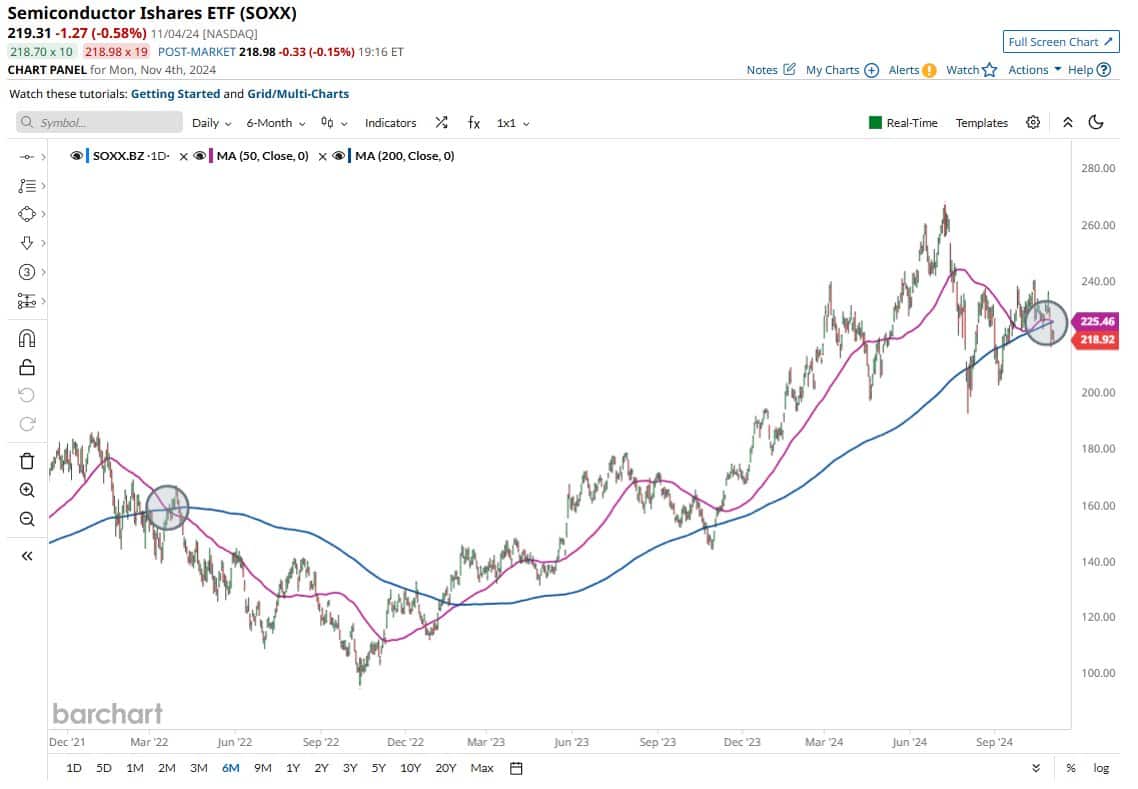1138x789 pixels.
Task: Click the compare symbols arrows icon
Action: (441, 122)
